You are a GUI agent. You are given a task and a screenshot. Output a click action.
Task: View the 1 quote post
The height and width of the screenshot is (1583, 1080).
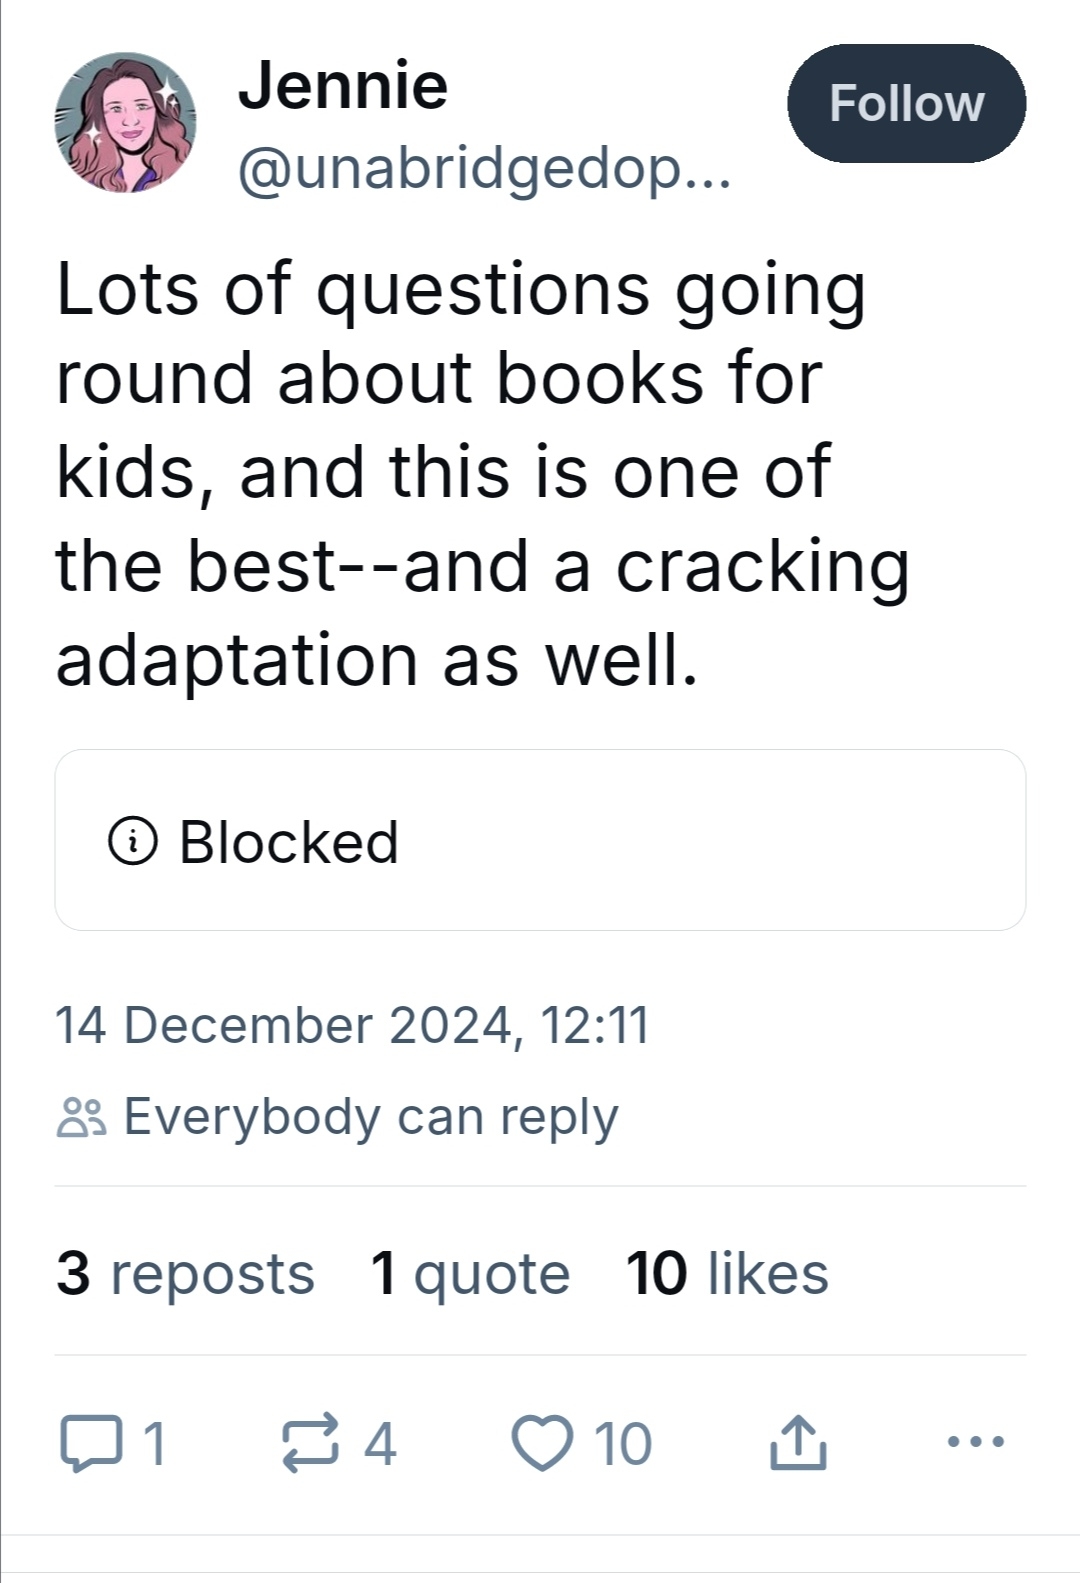[x=470, y=1273]
